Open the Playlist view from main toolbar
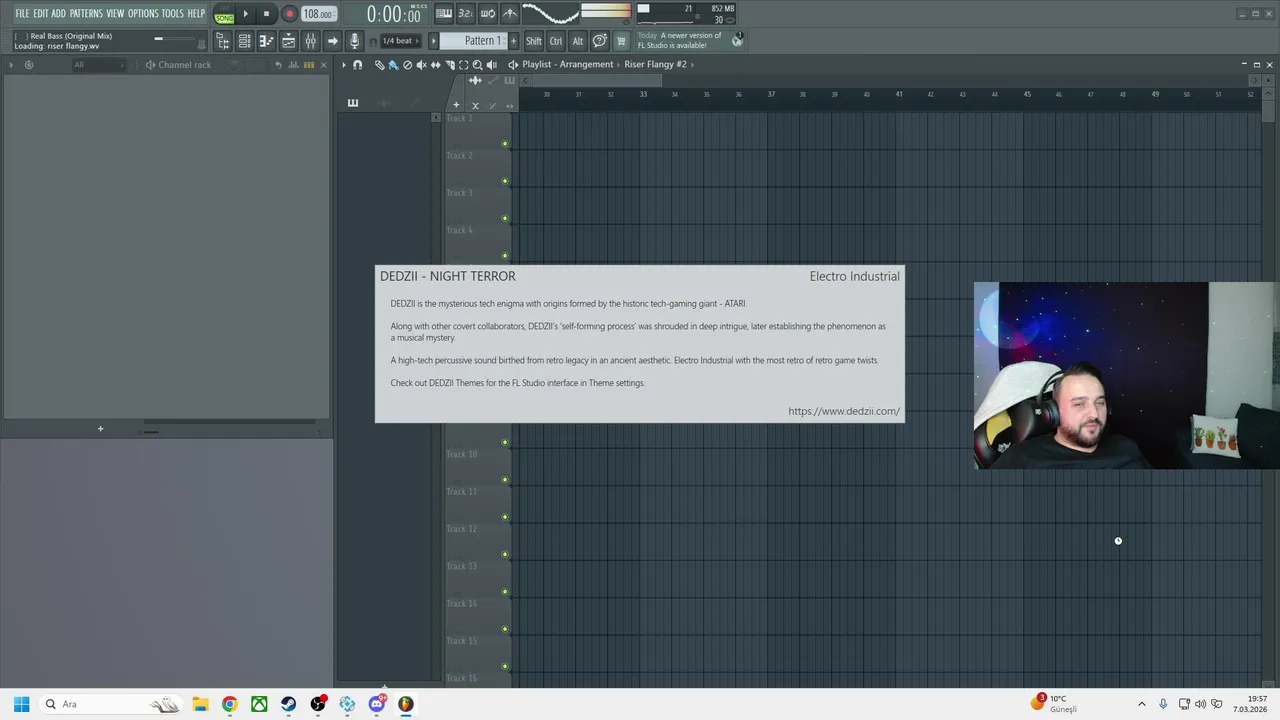The width and height of the screenshot is (1280, 720). click(x=288, y=41)
